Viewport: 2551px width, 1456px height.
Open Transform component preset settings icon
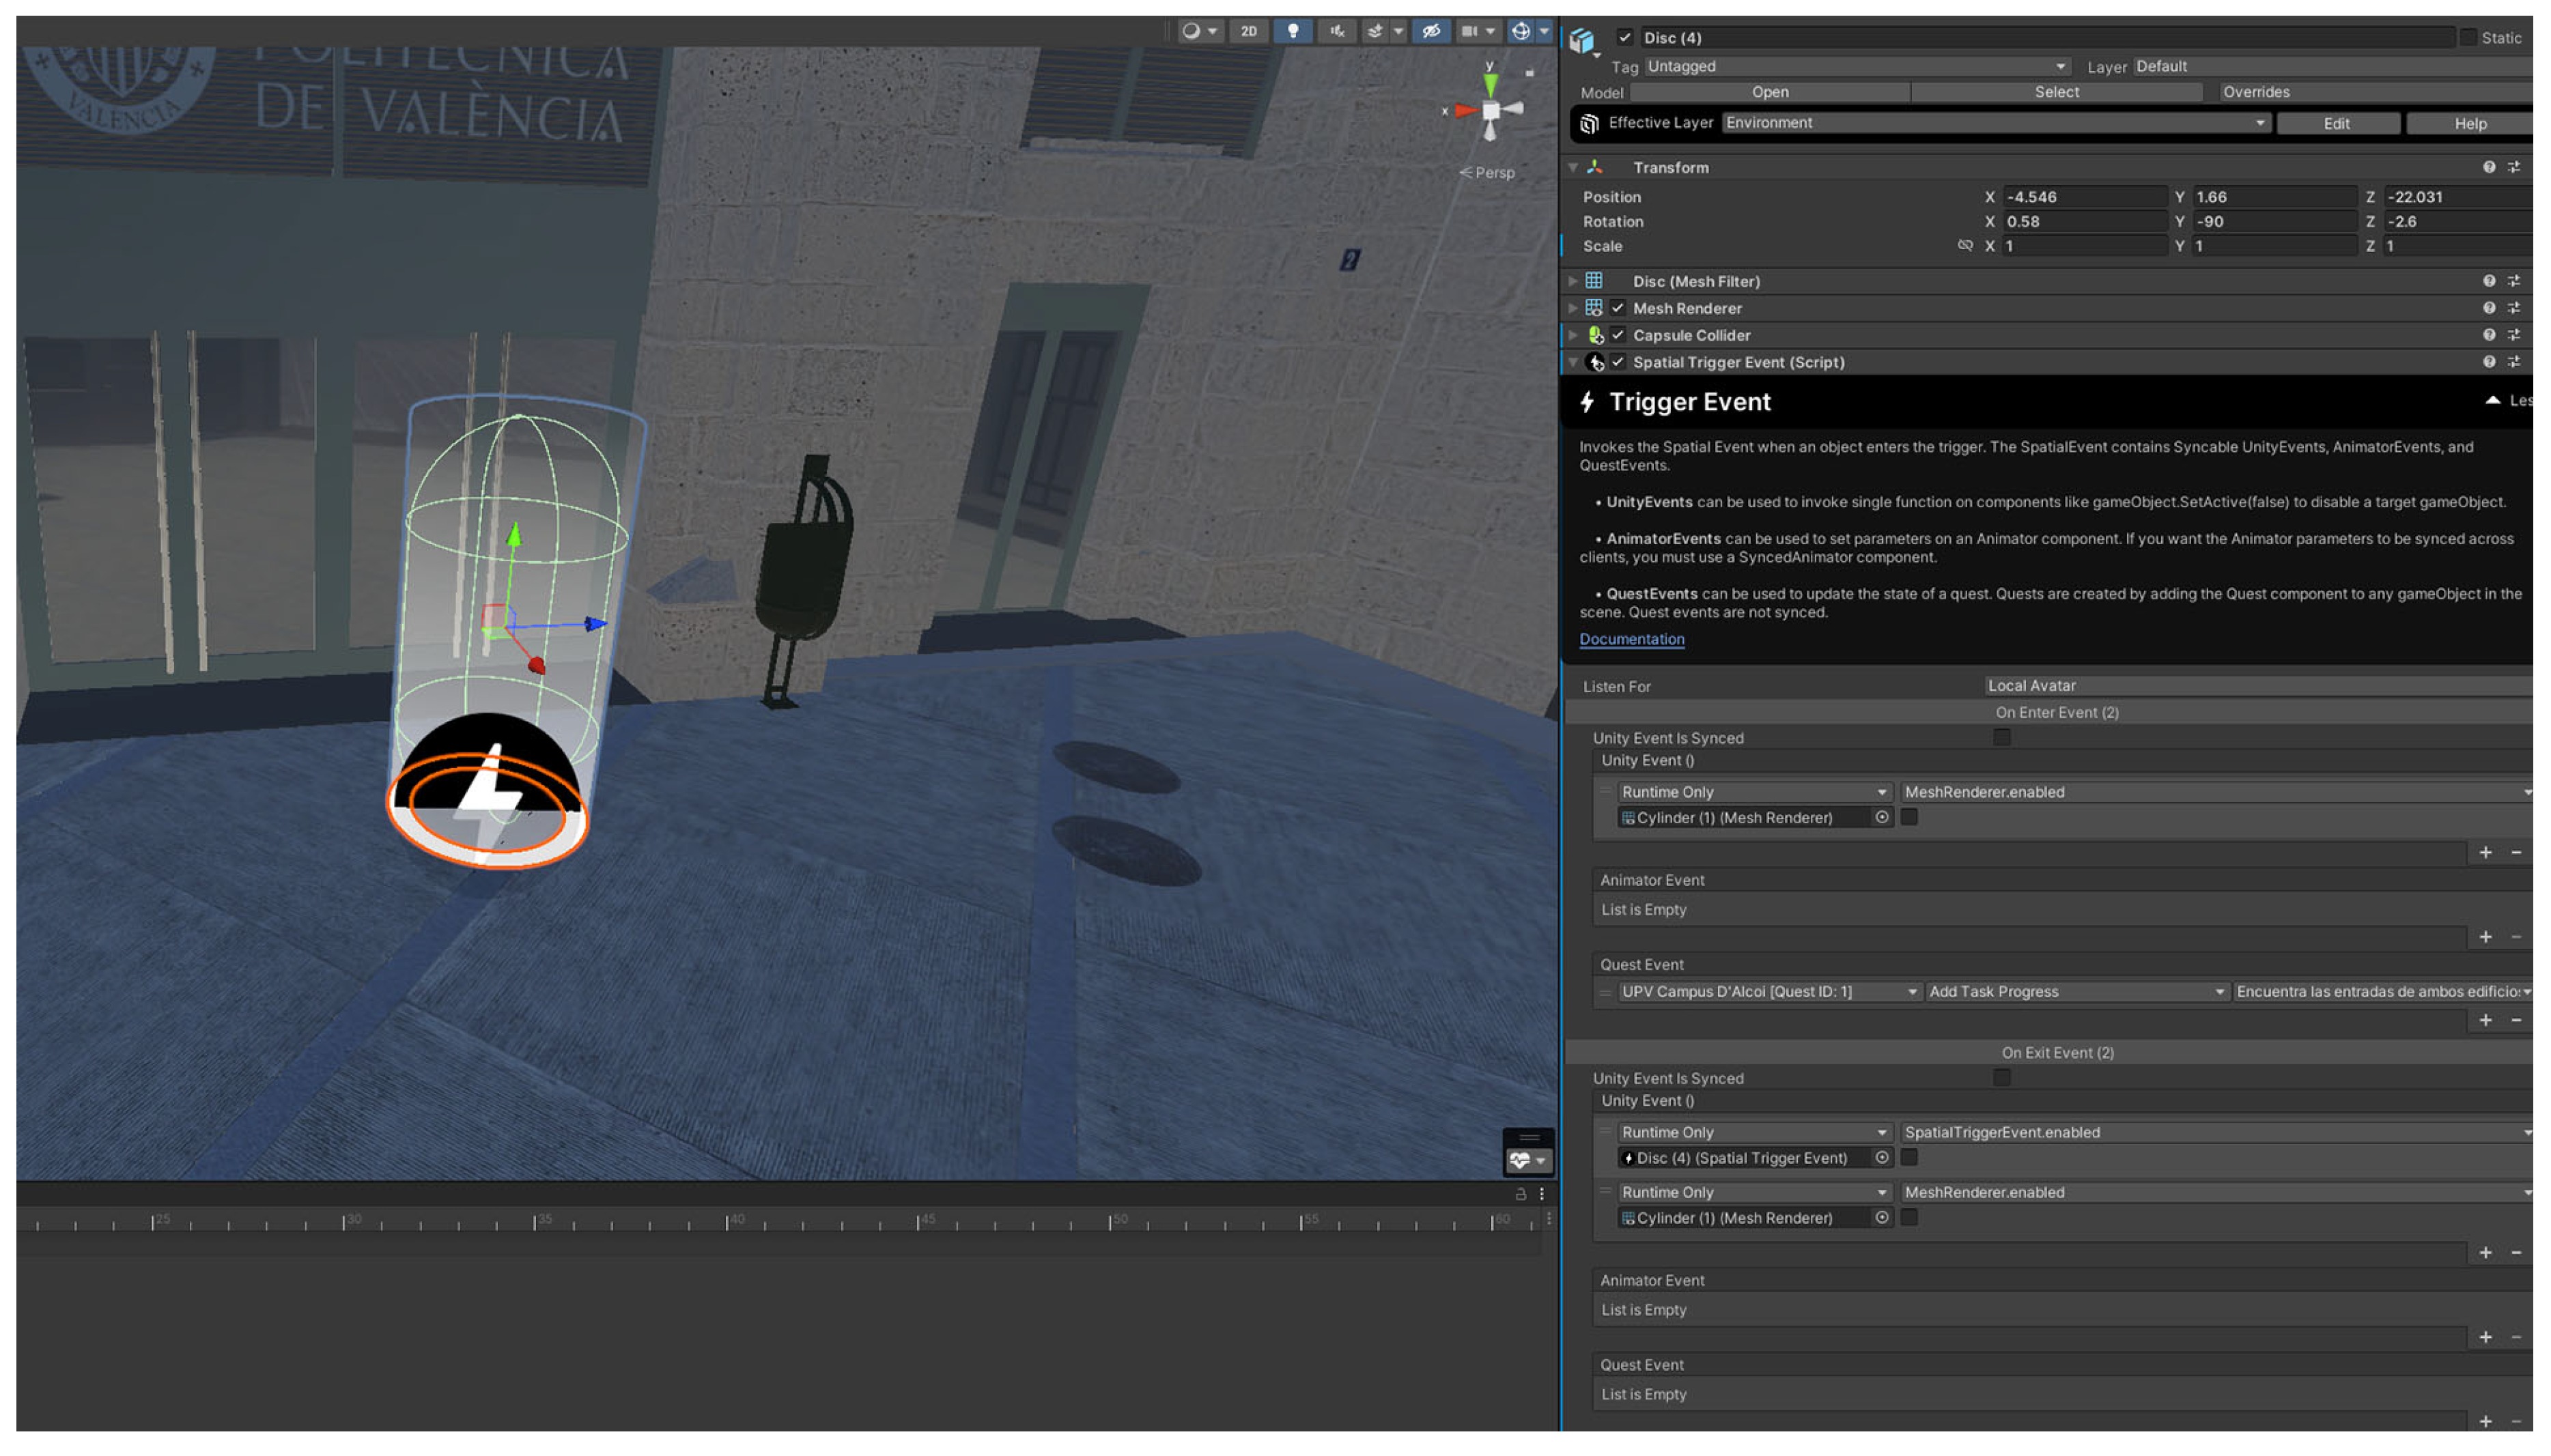pos(2513,167)
